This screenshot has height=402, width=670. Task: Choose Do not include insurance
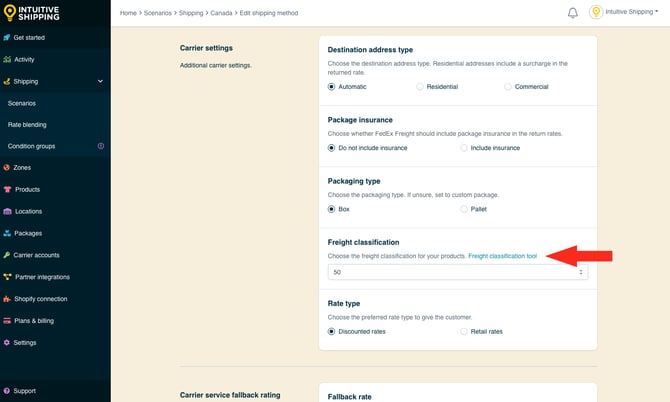pos(331,148)
